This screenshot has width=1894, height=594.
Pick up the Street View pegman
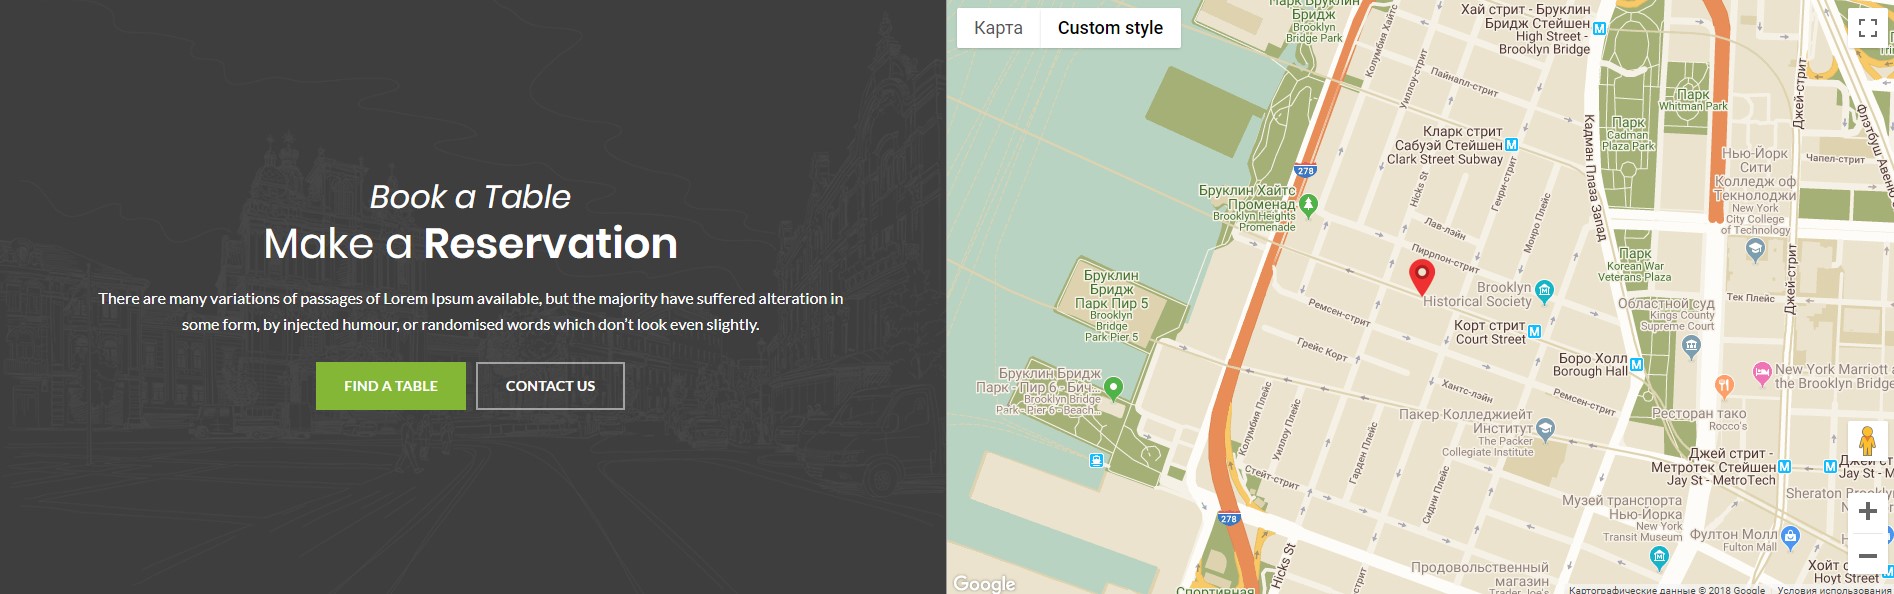[1867, 440]
